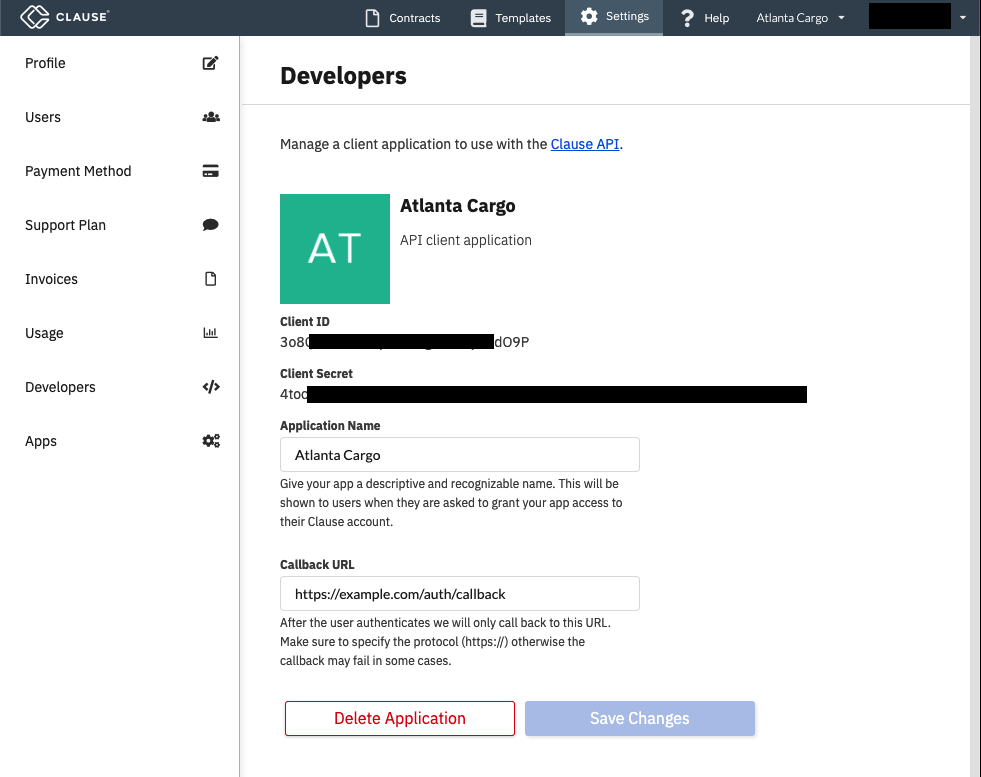This screenshot has height=777, width=981.
Task: Click the 'API client application' subtitle
Action: tap(465, 240)
